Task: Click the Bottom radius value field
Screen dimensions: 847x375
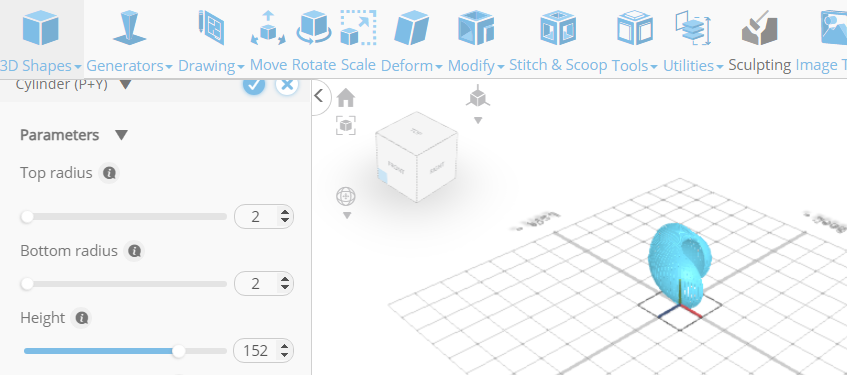Action: click(264, 284)
